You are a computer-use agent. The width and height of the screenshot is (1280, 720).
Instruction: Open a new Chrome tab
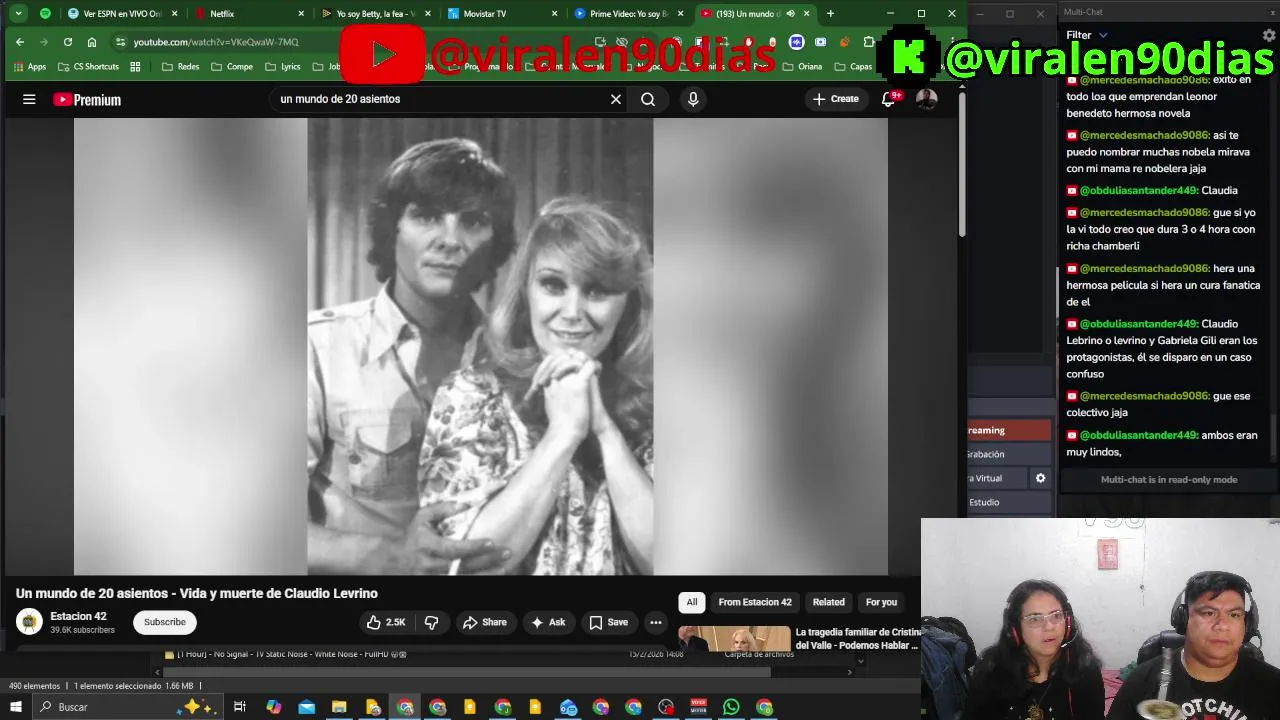click(830, 14)
